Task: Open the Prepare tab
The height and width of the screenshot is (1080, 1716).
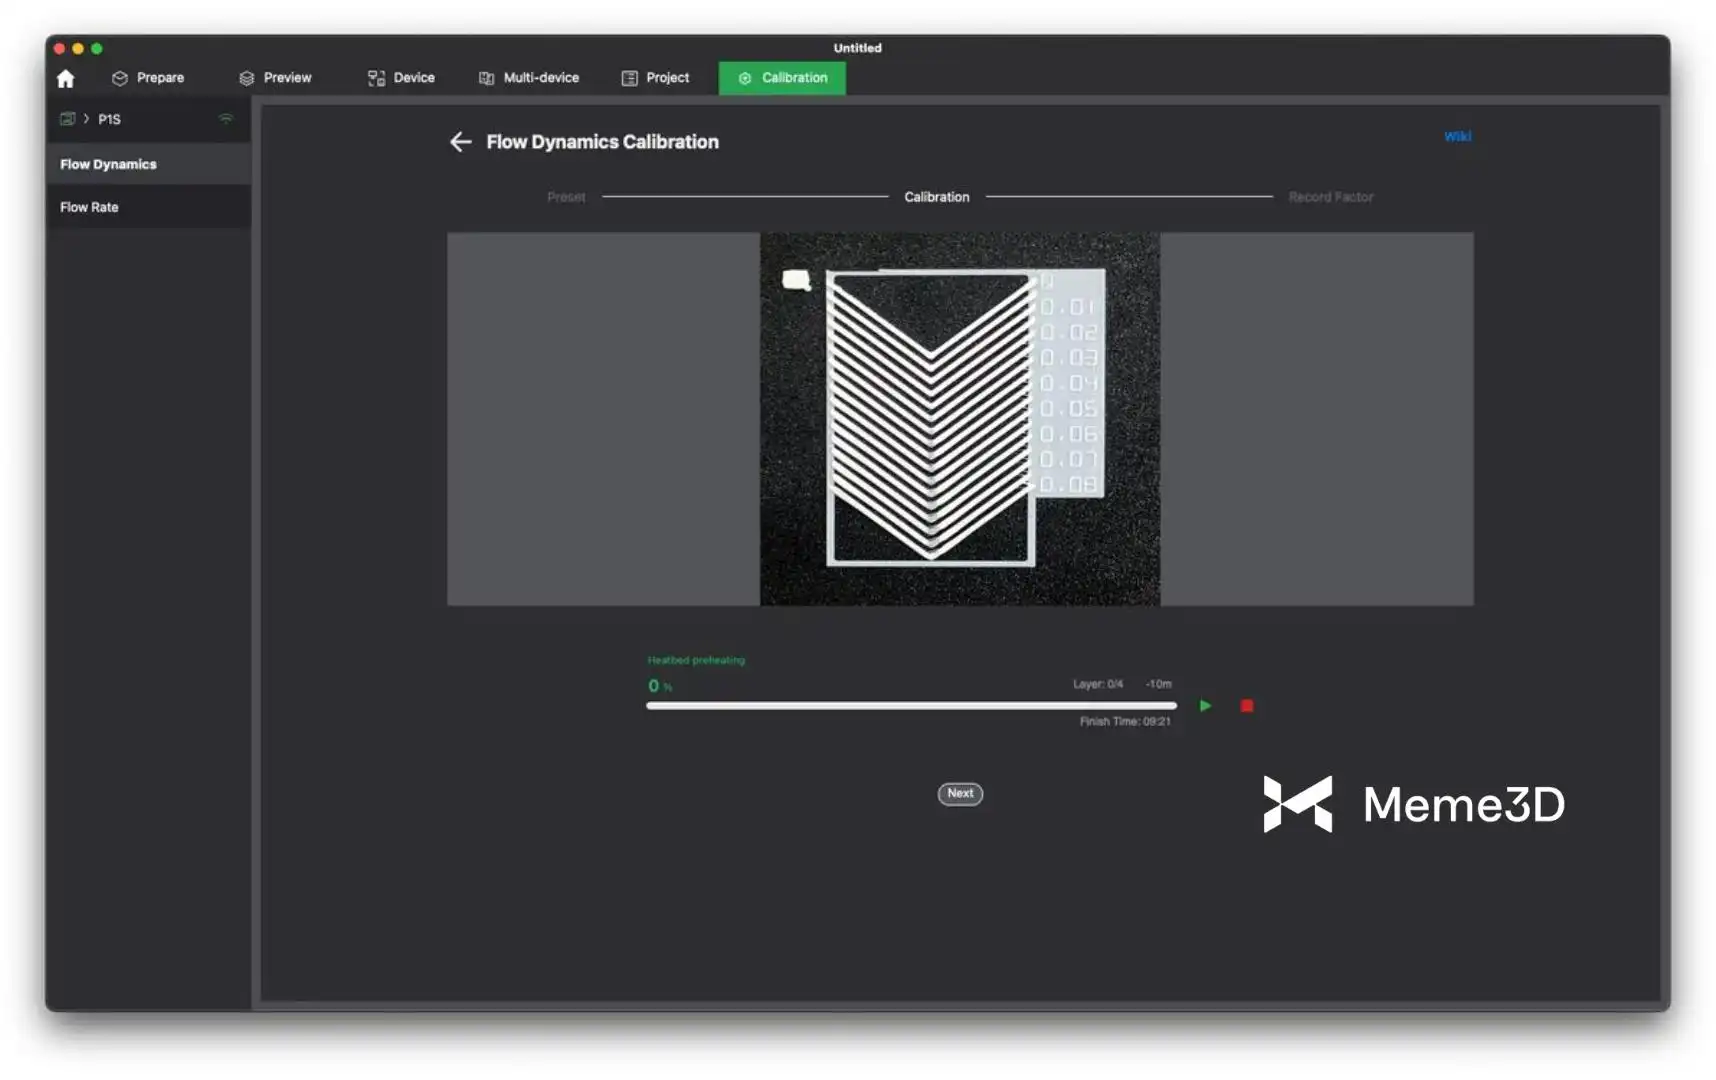Action: tap(148, 78)
